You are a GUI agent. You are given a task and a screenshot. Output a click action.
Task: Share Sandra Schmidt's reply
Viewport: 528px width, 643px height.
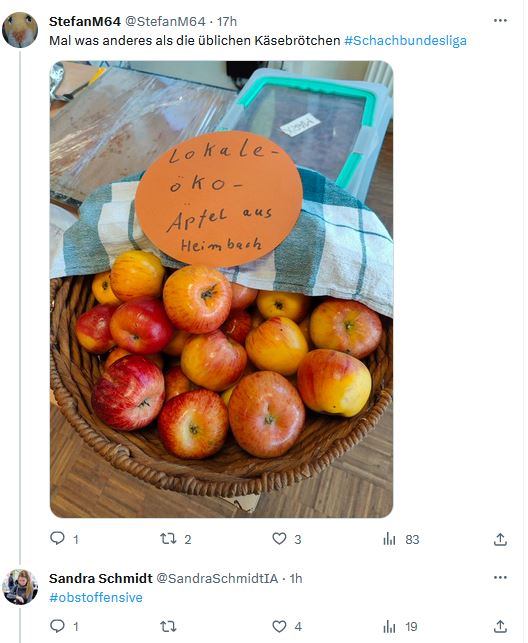[x=500, y=627]
